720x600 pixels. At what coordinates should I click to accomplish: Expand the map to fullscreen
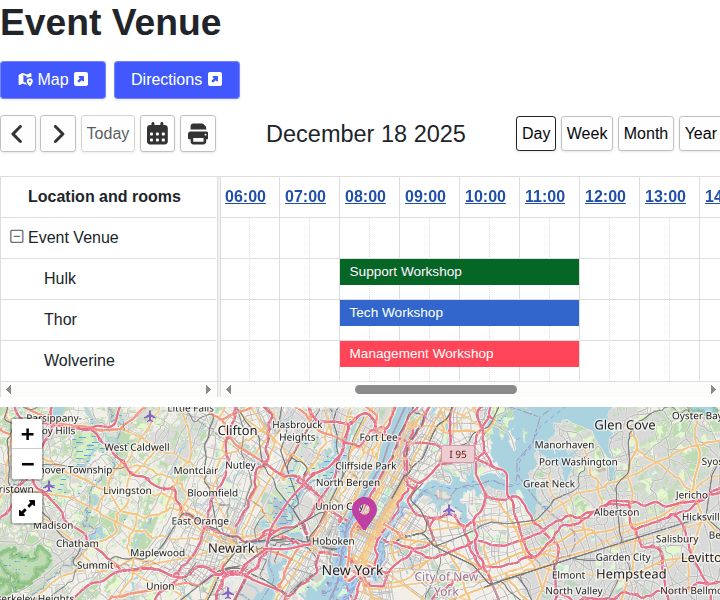tap(27, 508)
